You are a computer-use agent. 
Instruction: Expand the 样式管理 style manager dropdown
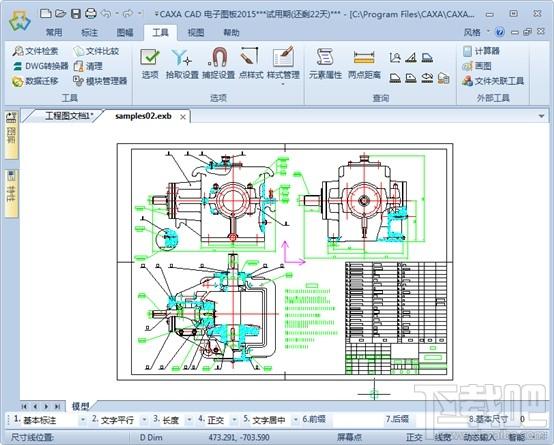tap(283, 84)
